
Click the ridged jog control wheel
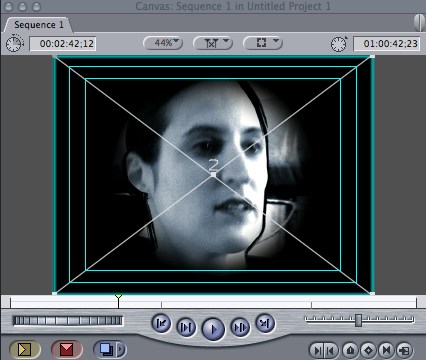68,321
